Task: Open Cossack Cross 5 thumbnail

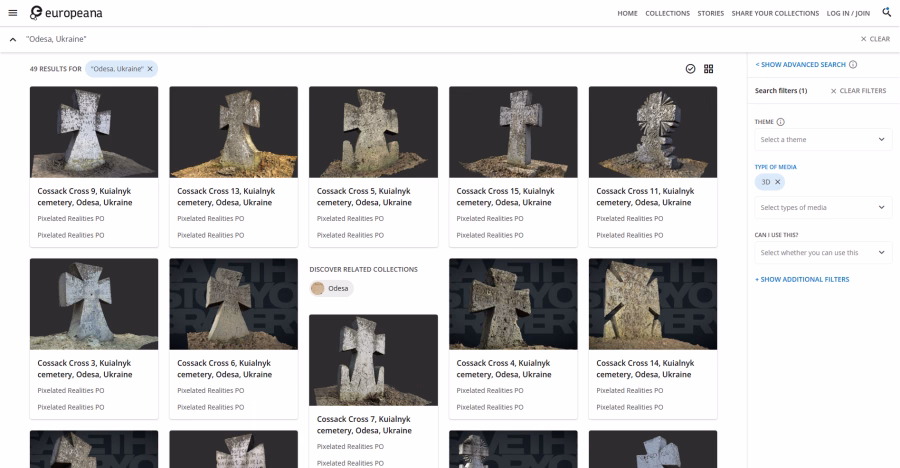Action: pyautogui.click(x=373, y=132)
